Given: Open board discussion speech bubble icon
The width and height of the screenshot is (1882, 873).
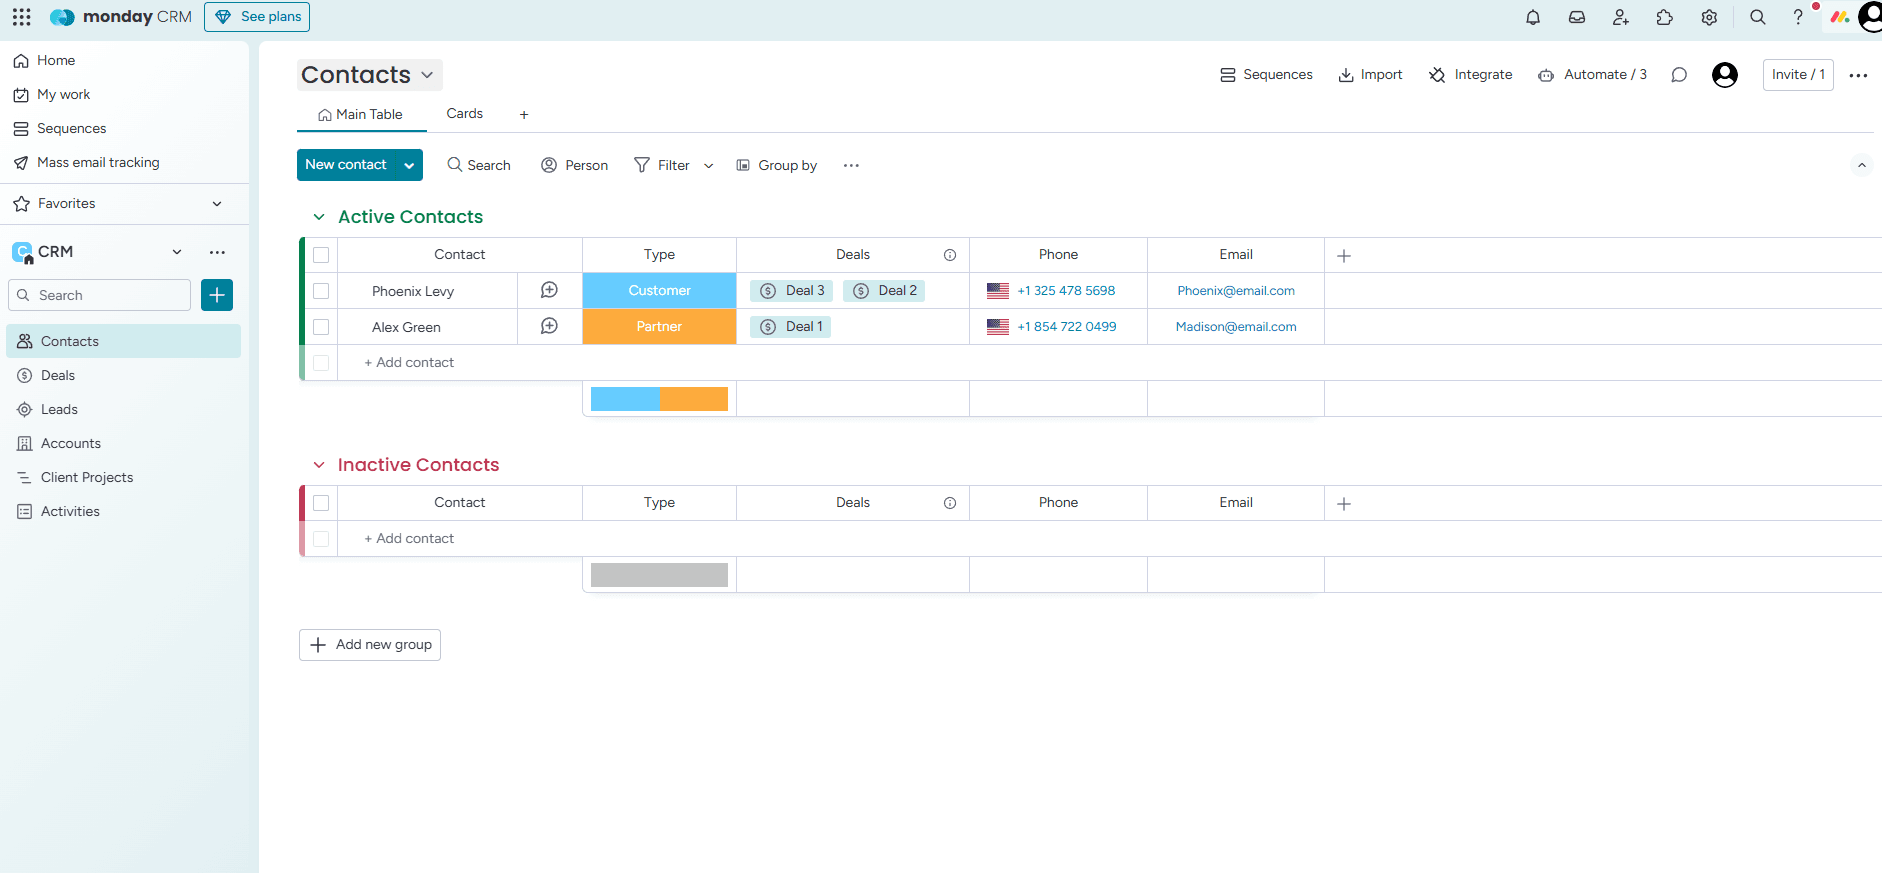Looking at the screenshot, I should 1679,75.
